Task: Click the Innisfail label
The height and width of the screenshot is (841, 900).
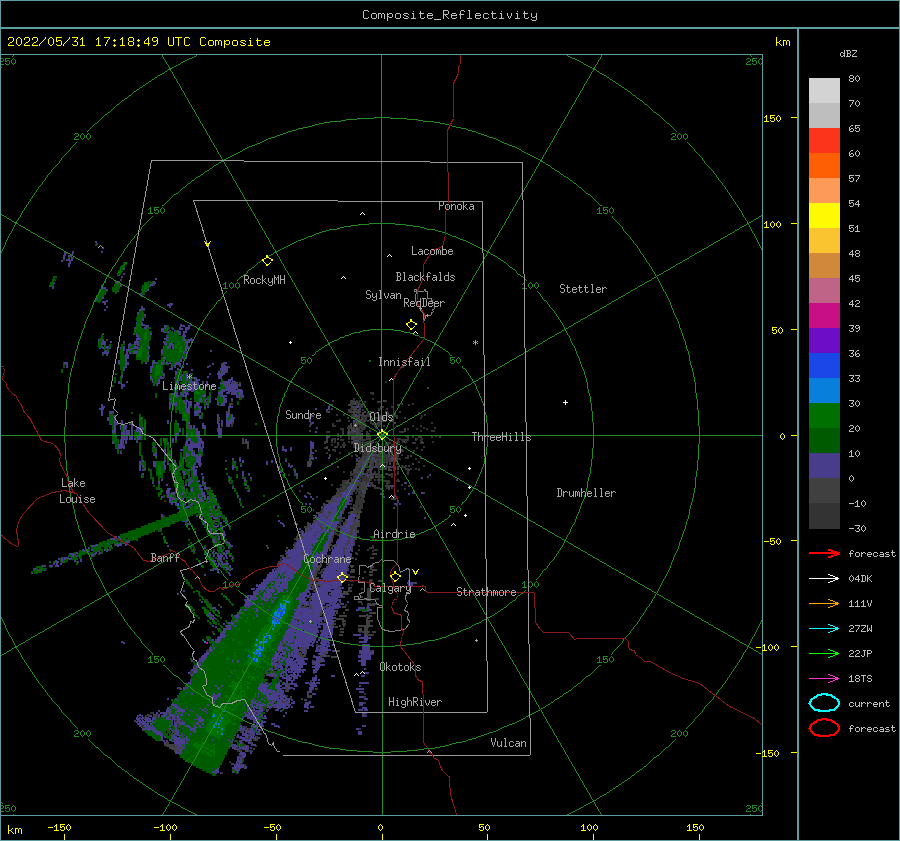Action: [404, 362]
